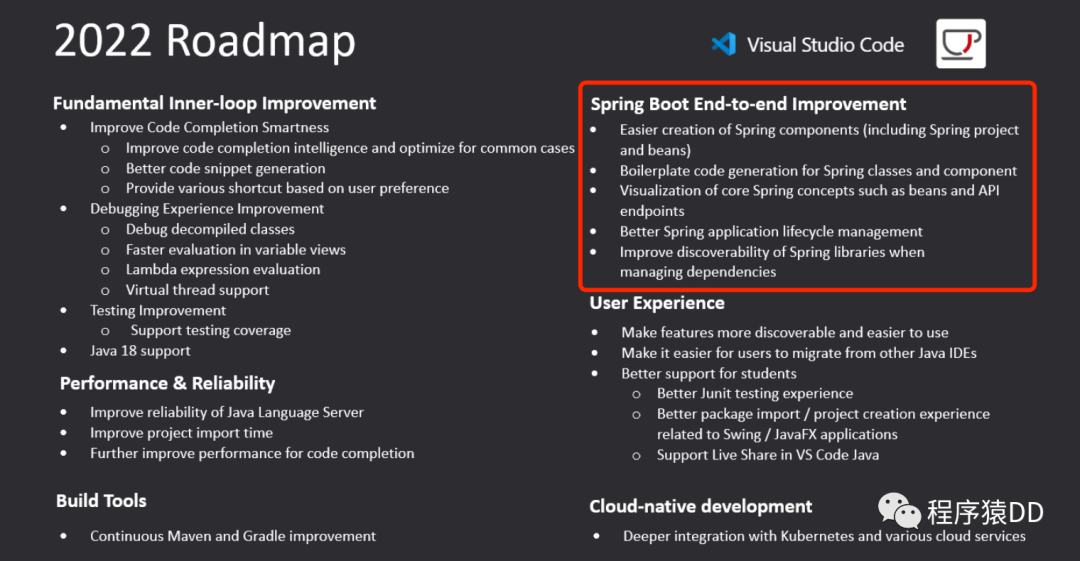Click the Lambda expression evaluation item
This screenshot has height=561, width=1080.
point(223,270)
